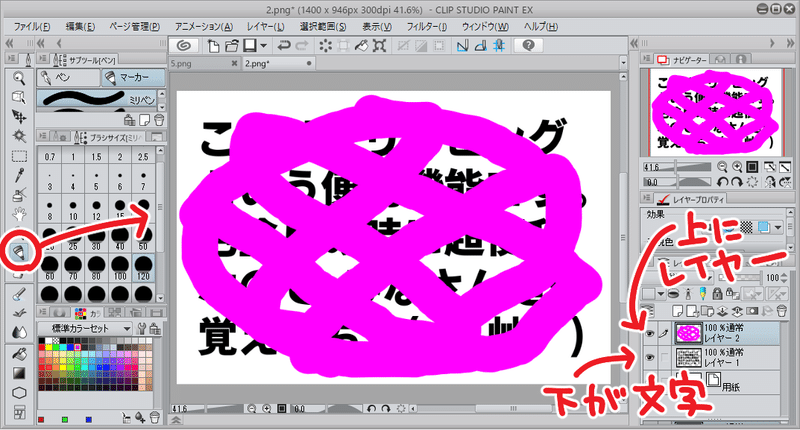Select the Hand move tool
This screenshot has height=430, width=800.
(x=19, y=214)
